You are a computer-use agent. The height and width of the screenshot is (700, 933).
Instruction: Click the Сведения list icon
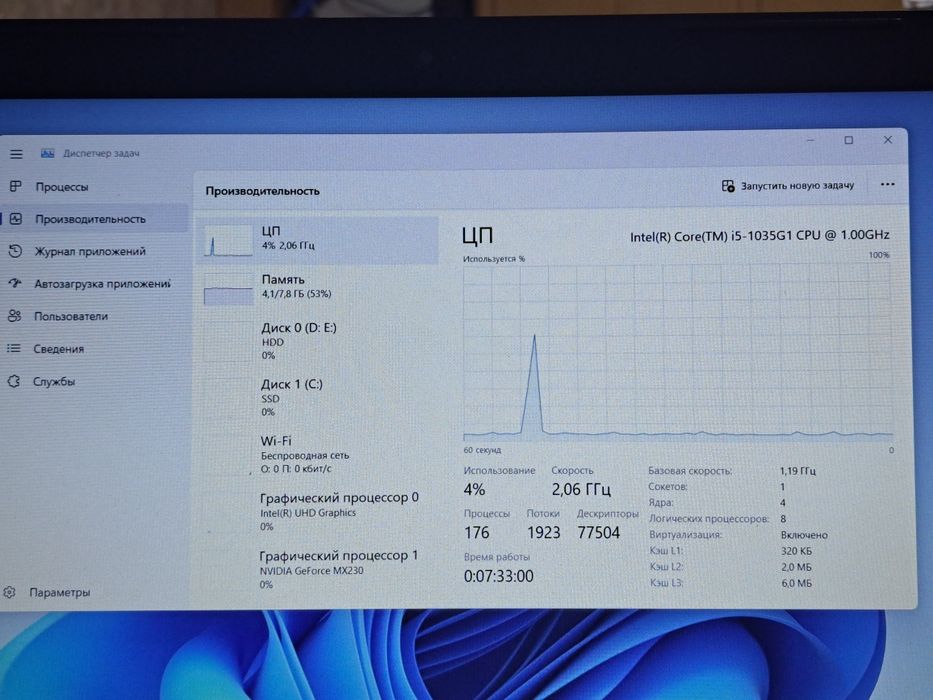click(14, 348)
